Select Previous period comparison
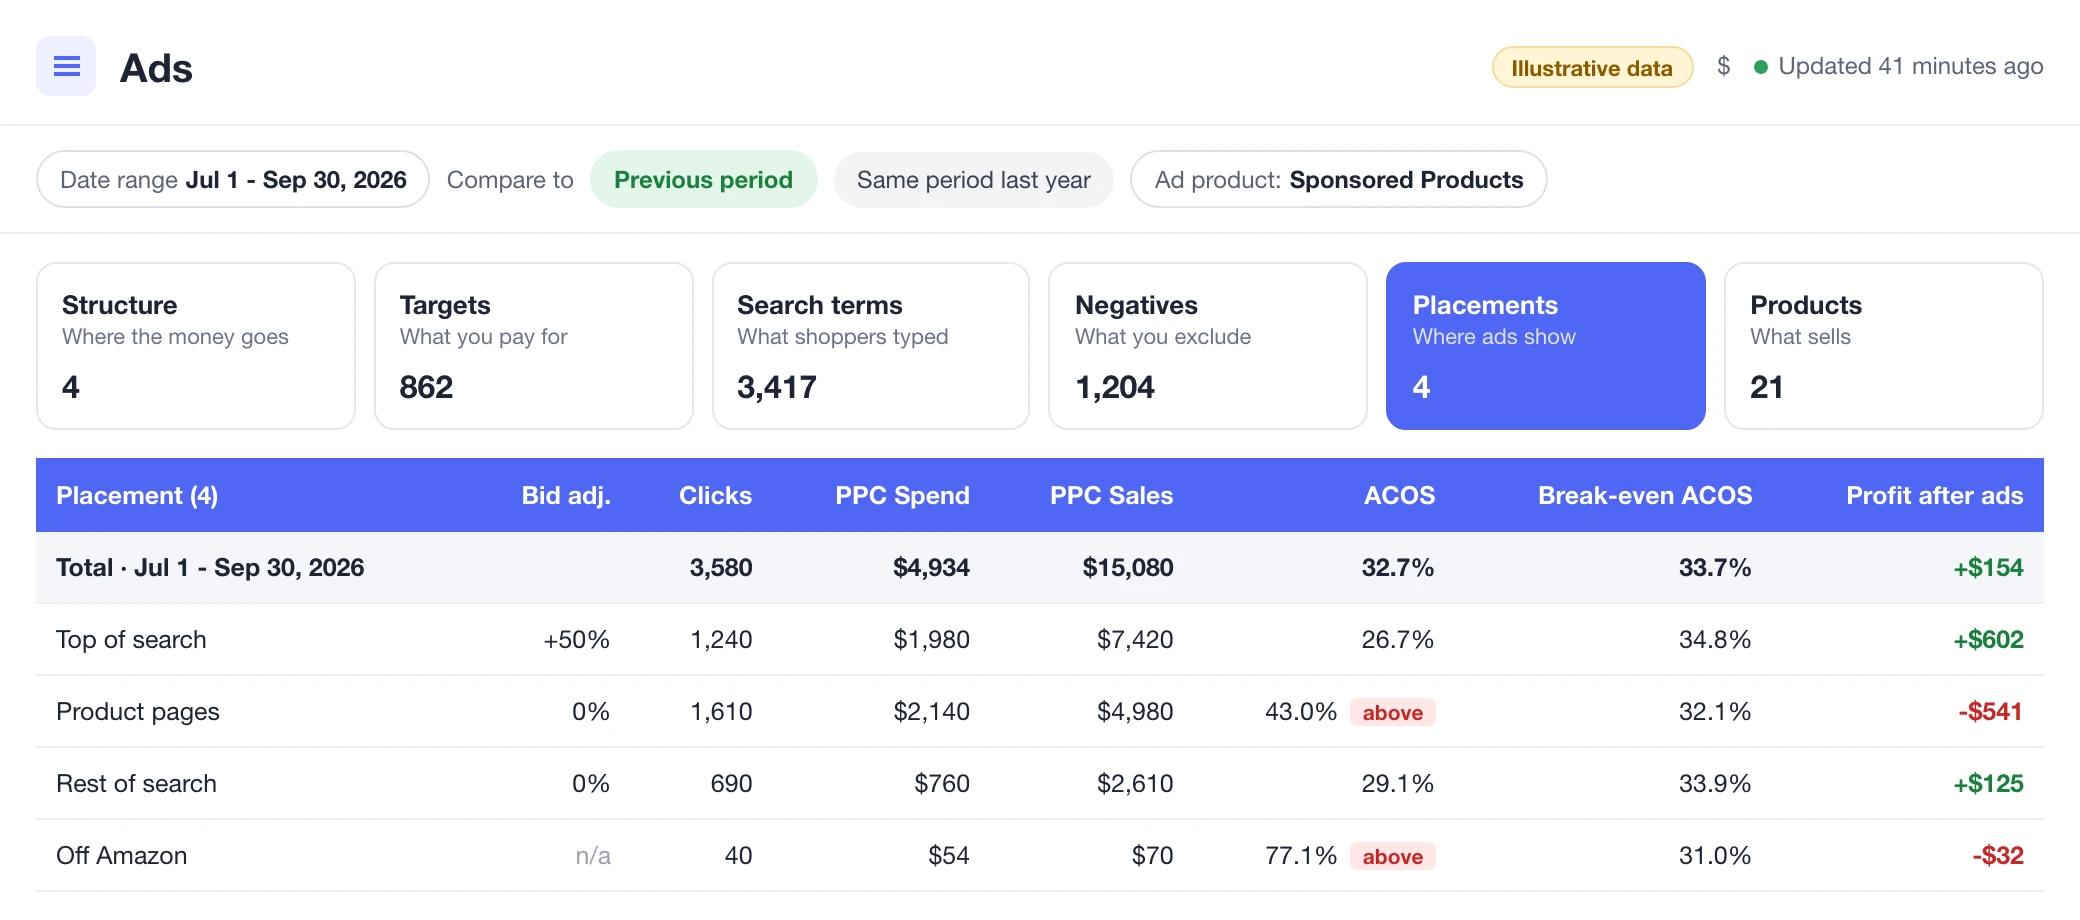The width and height of the screenshot is (2080, 920). [703, 179]
